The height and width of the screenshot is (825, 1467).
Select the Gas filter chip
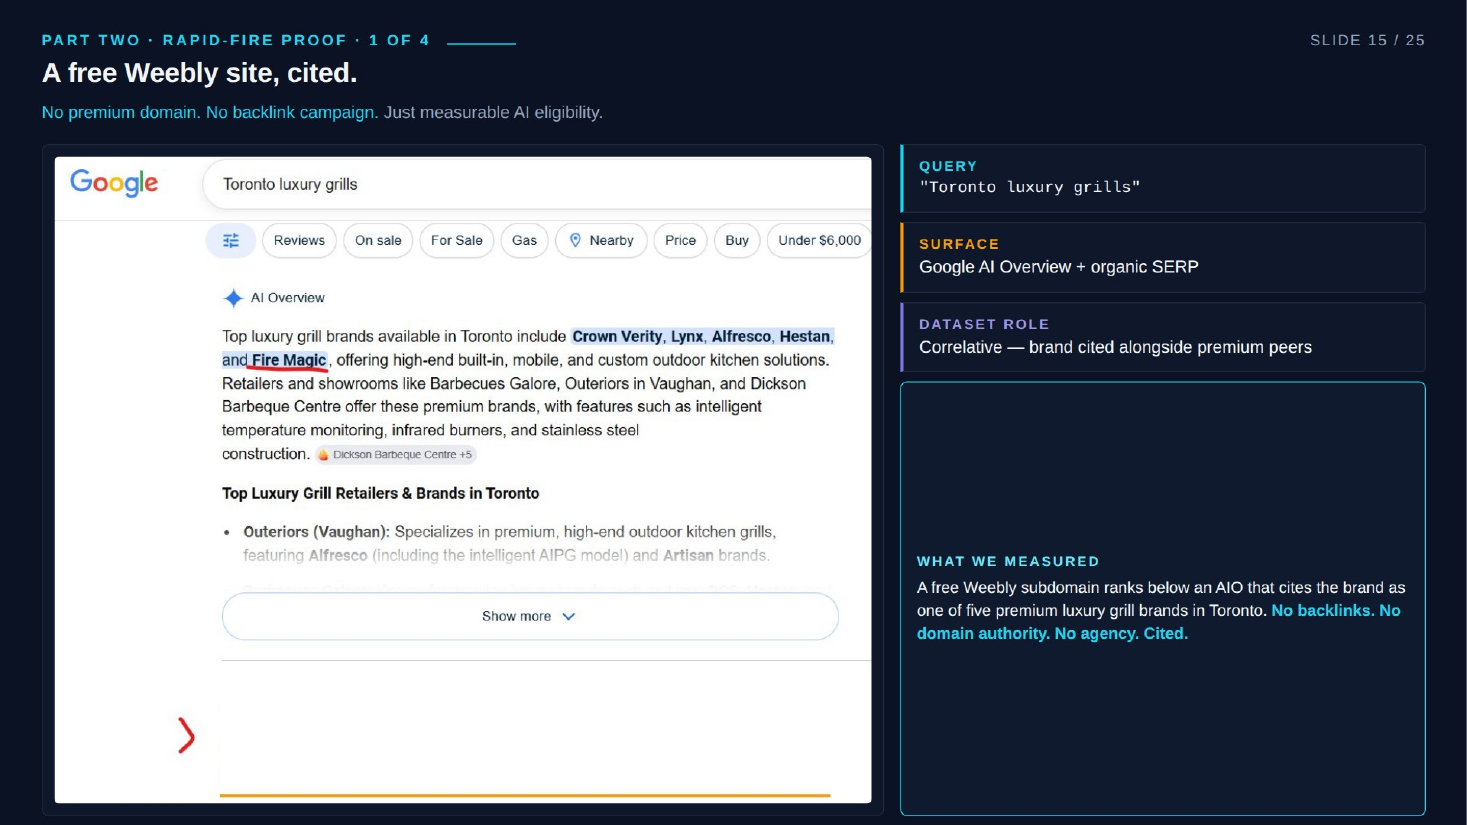click(524, 240)
